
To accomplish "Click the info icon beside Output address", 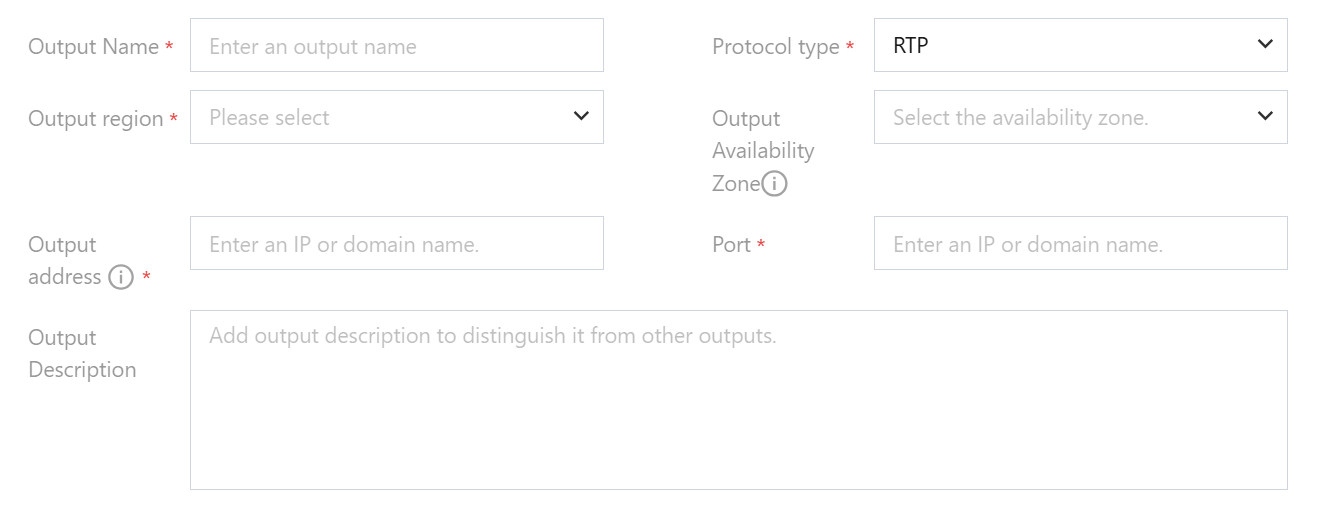I will click(x=120, y=277).
